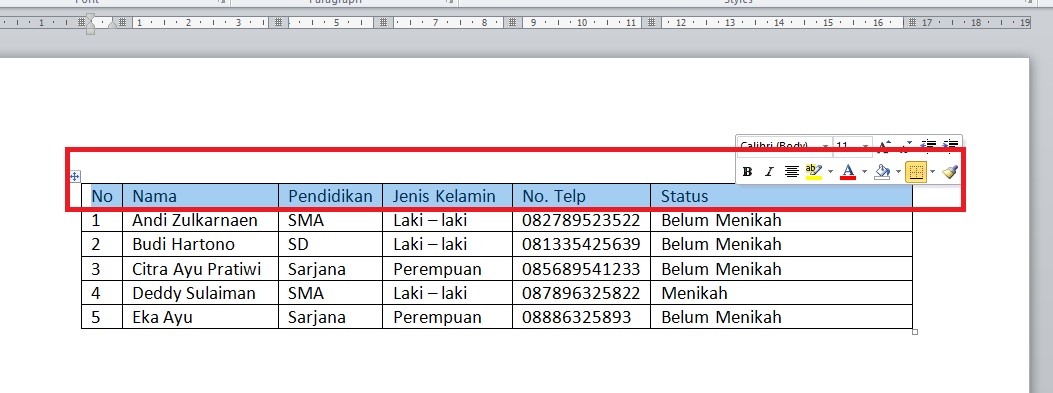Image resolution: width=1053 pixels, height=393 pixels.
Task: Click "Belum Menikah" in Budi Hartono's row
Action: (x=721, y=244)
